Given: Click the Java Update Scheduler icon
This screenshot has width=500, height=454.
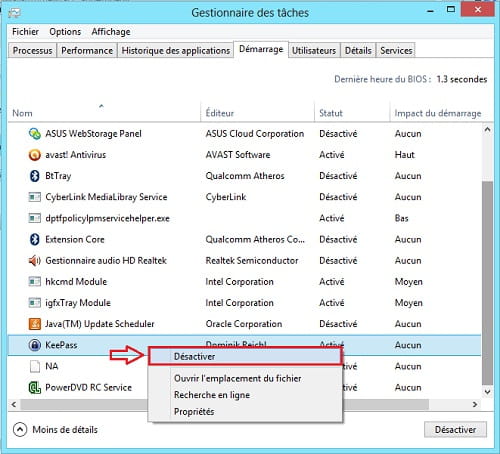Looking at the screenshot, I should (x=35, y=324).
